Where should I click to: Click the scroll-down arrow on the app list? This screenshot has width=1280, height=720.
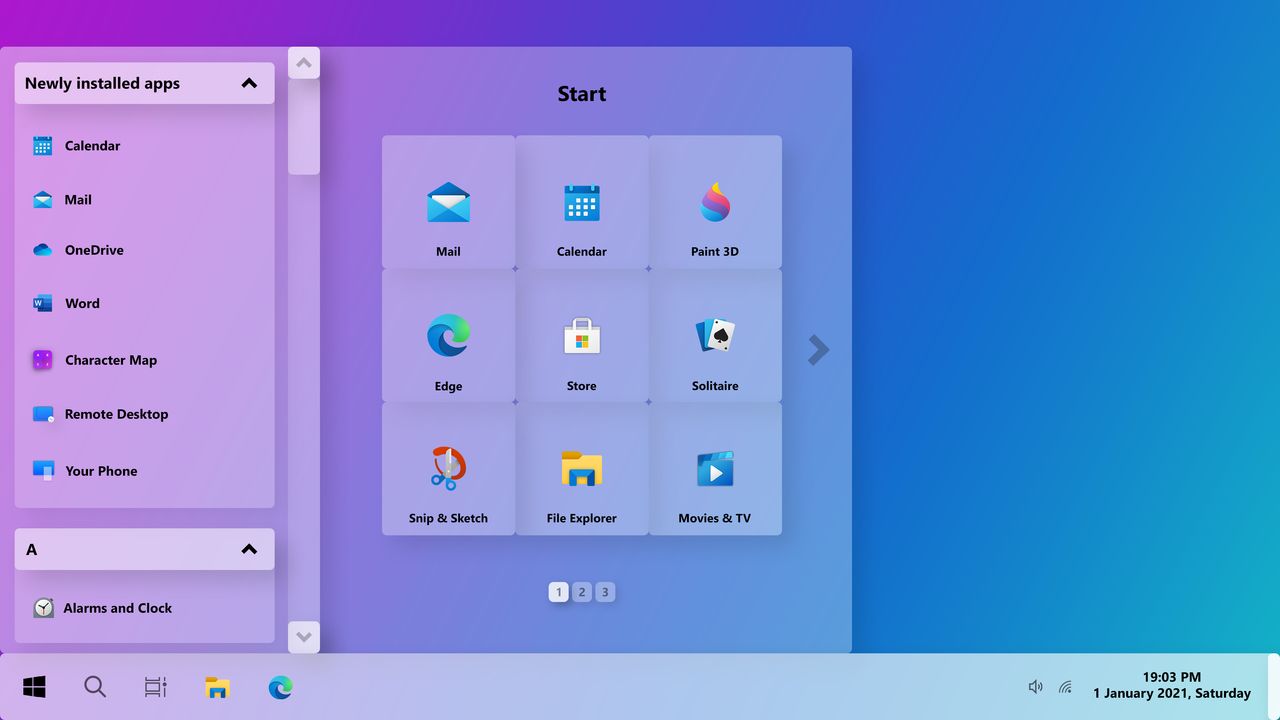303,636
